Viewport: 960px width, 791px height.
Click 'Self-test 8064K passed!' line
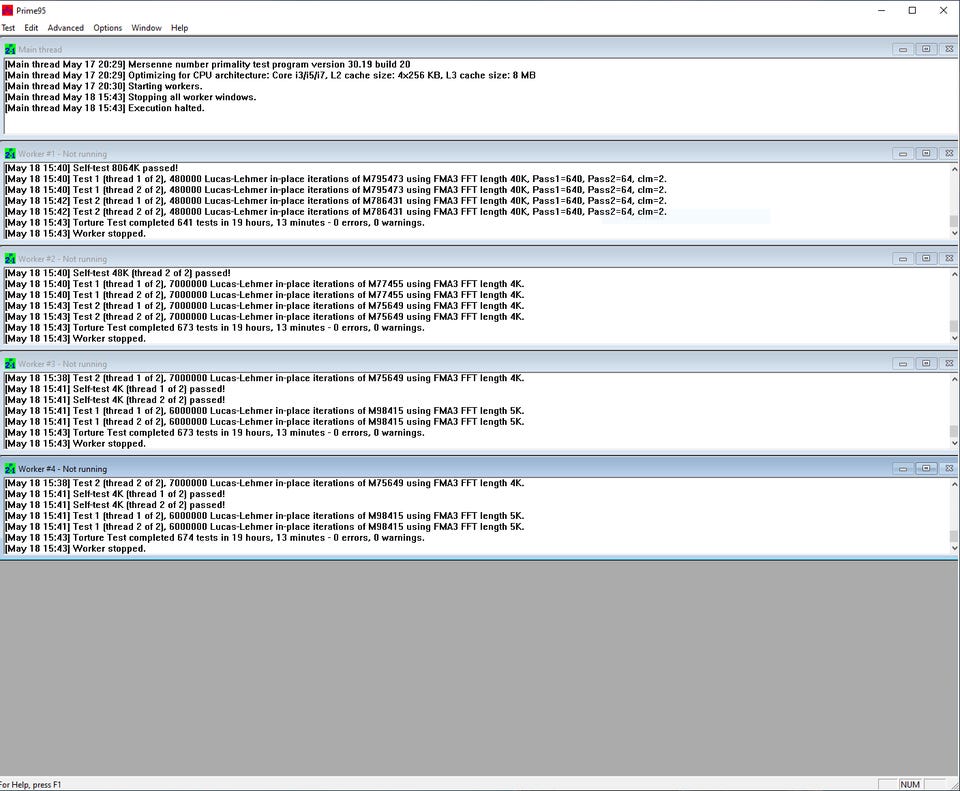pos(91,168)
